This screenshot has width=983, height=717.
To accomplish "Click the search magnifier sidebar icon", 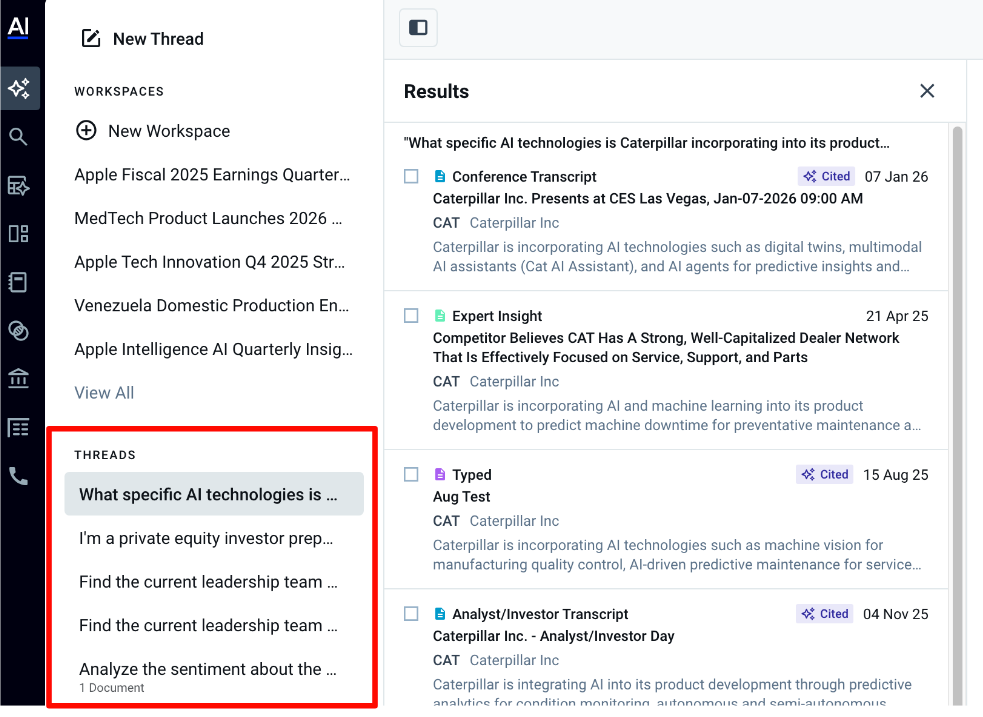I will [18, 137].
